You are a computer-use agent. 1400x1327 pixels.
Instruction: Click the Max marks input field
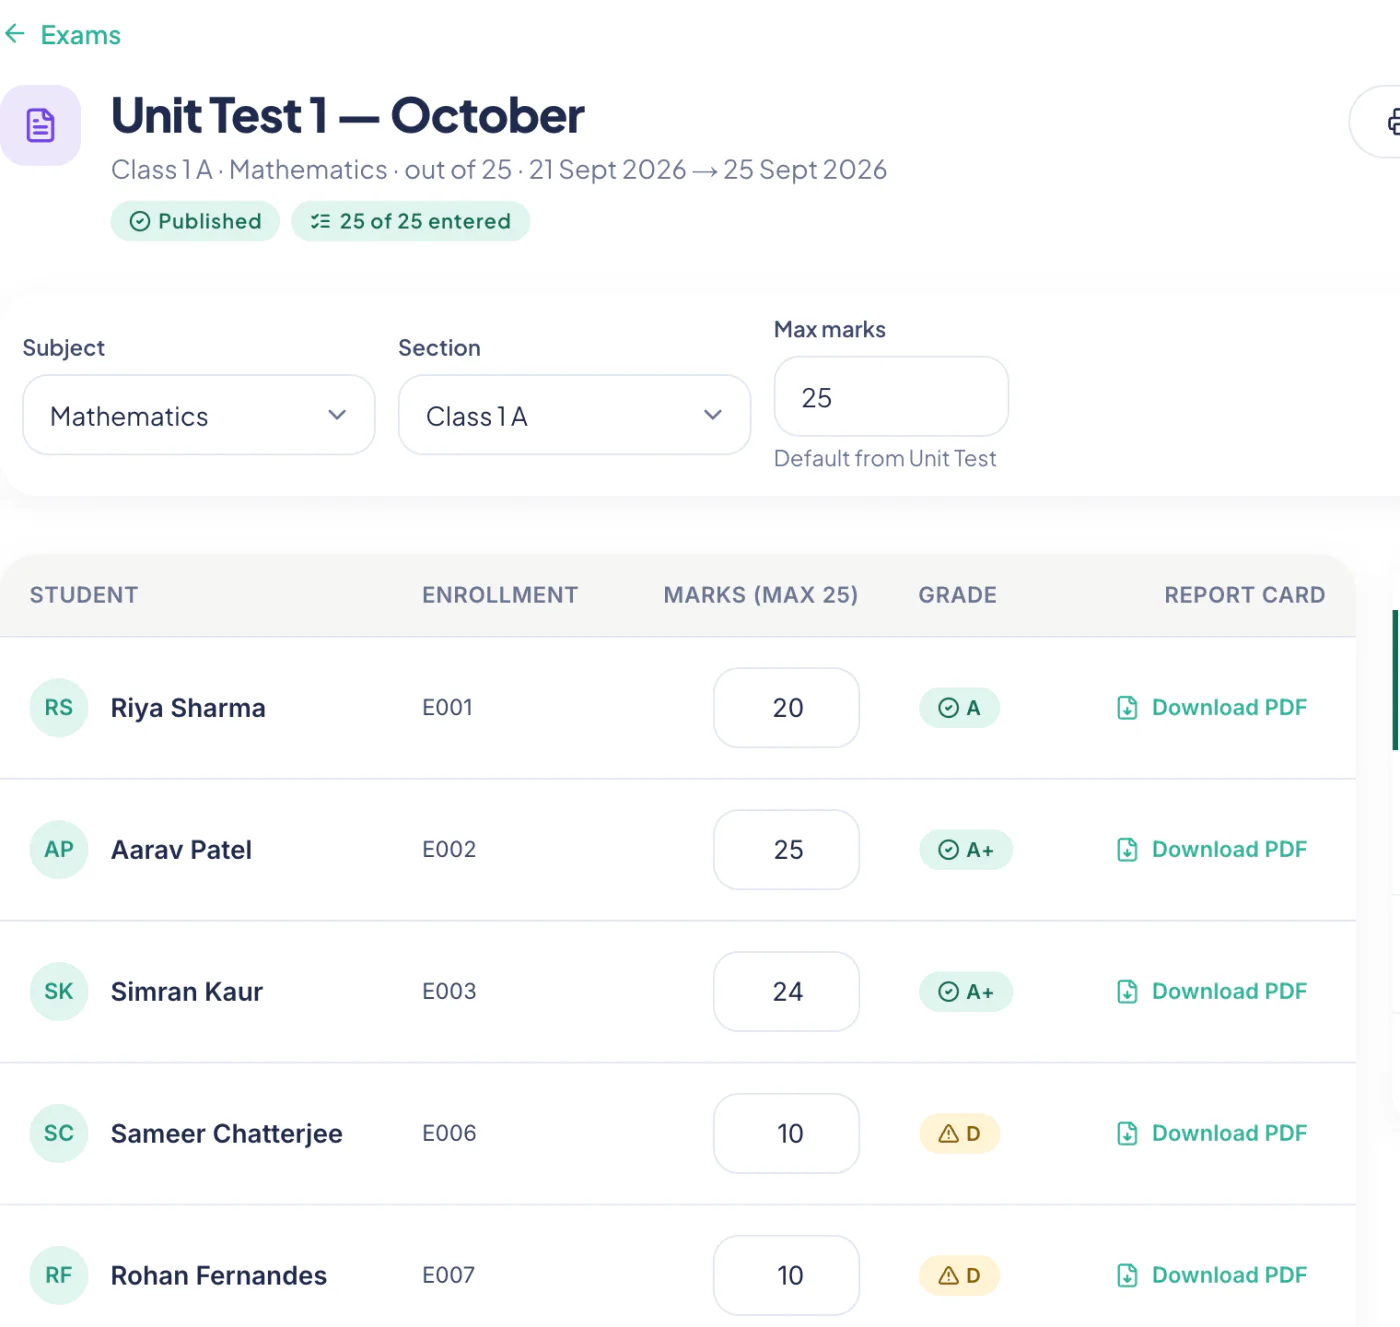click(x=891, y=397)
